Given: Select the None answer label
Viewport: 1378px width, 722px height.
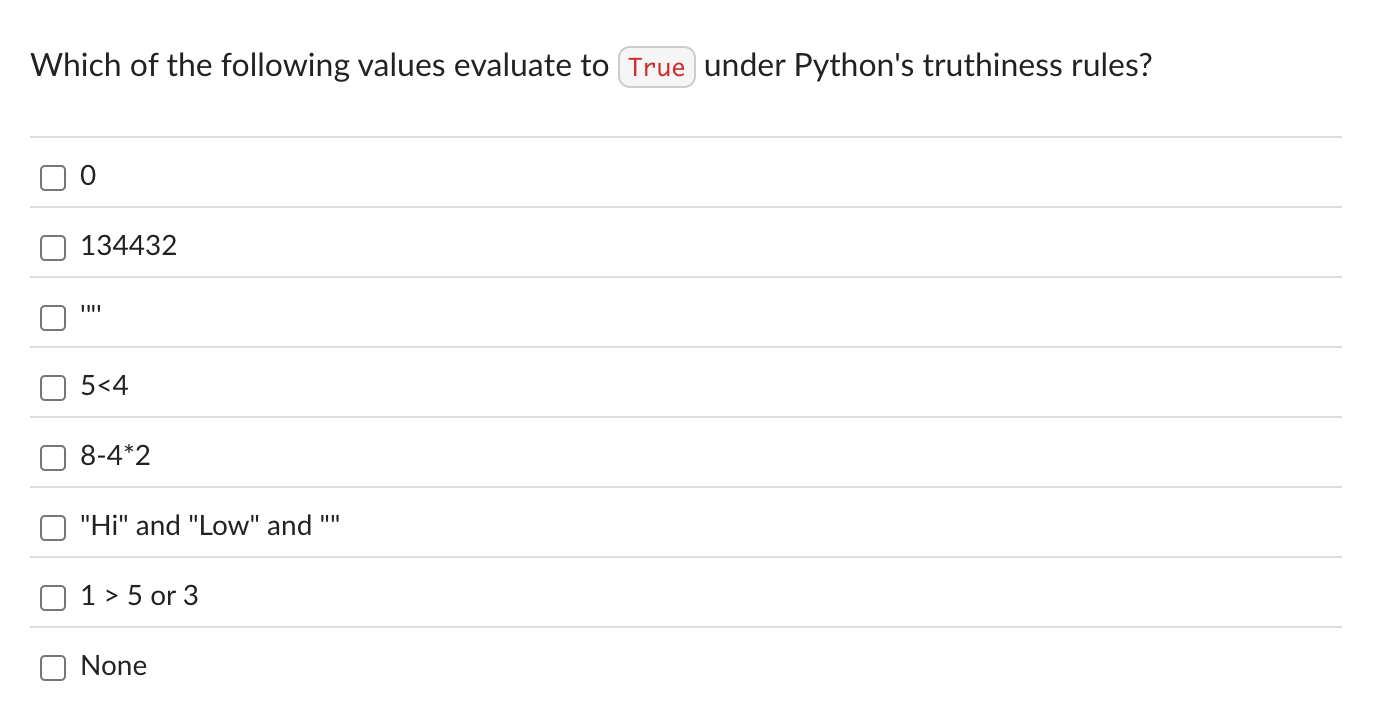Looking at the screenshot, I should click(x=113, y=665).
